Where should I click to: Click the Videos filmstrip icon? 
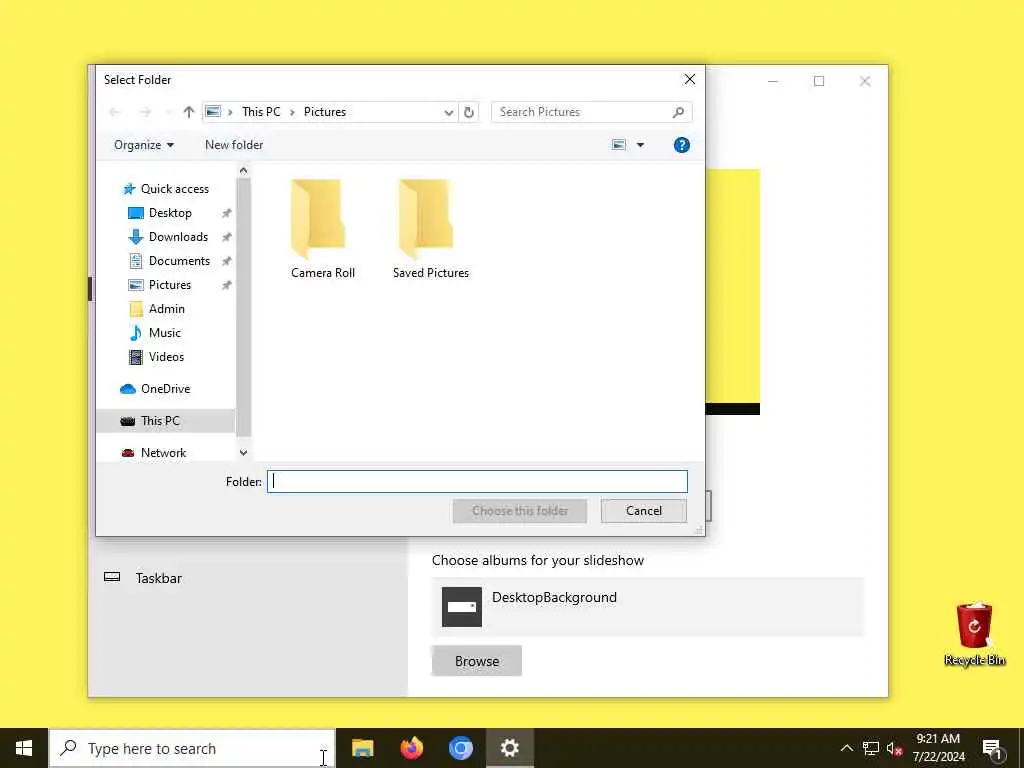tap(136, 357)
